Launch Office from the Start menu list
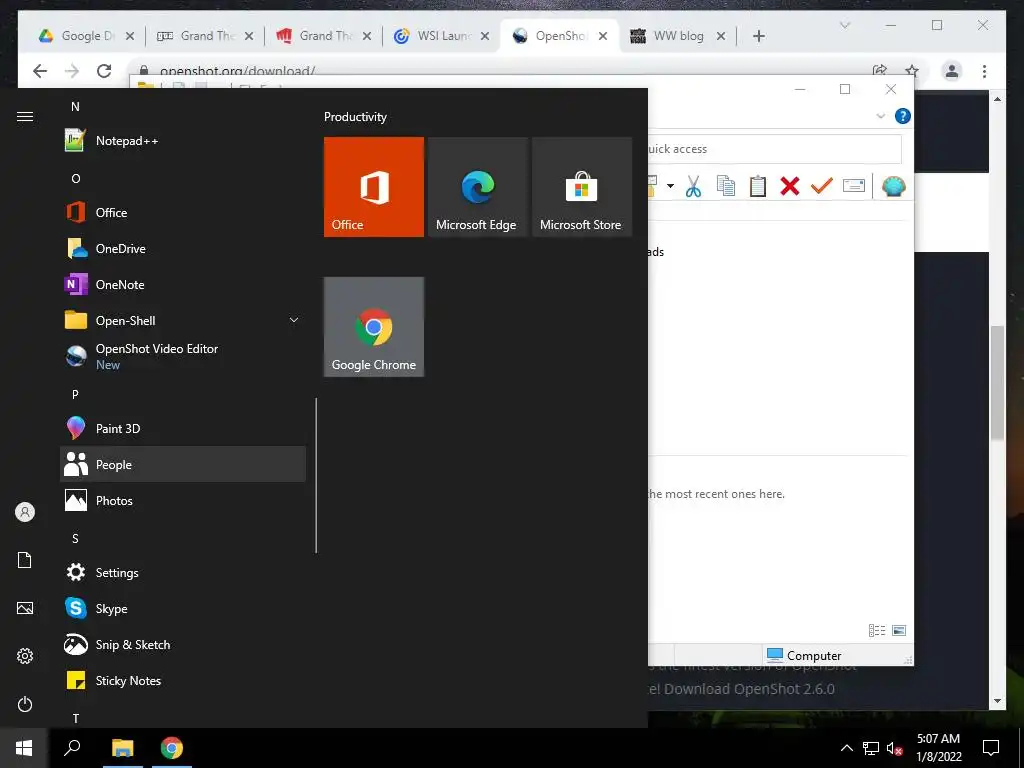The image size is (1024, 768). click(183, 212)
